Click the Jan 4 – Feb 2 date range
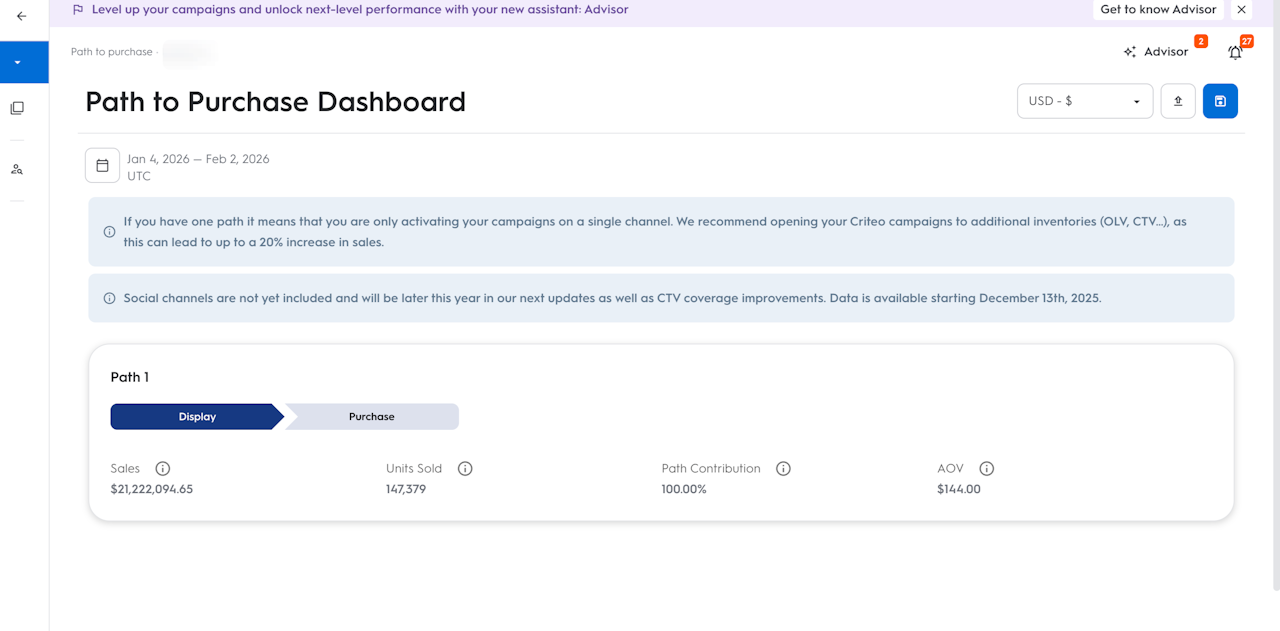Image resolution: width=1280 pixels, height=631 pixels. point(198,159)
